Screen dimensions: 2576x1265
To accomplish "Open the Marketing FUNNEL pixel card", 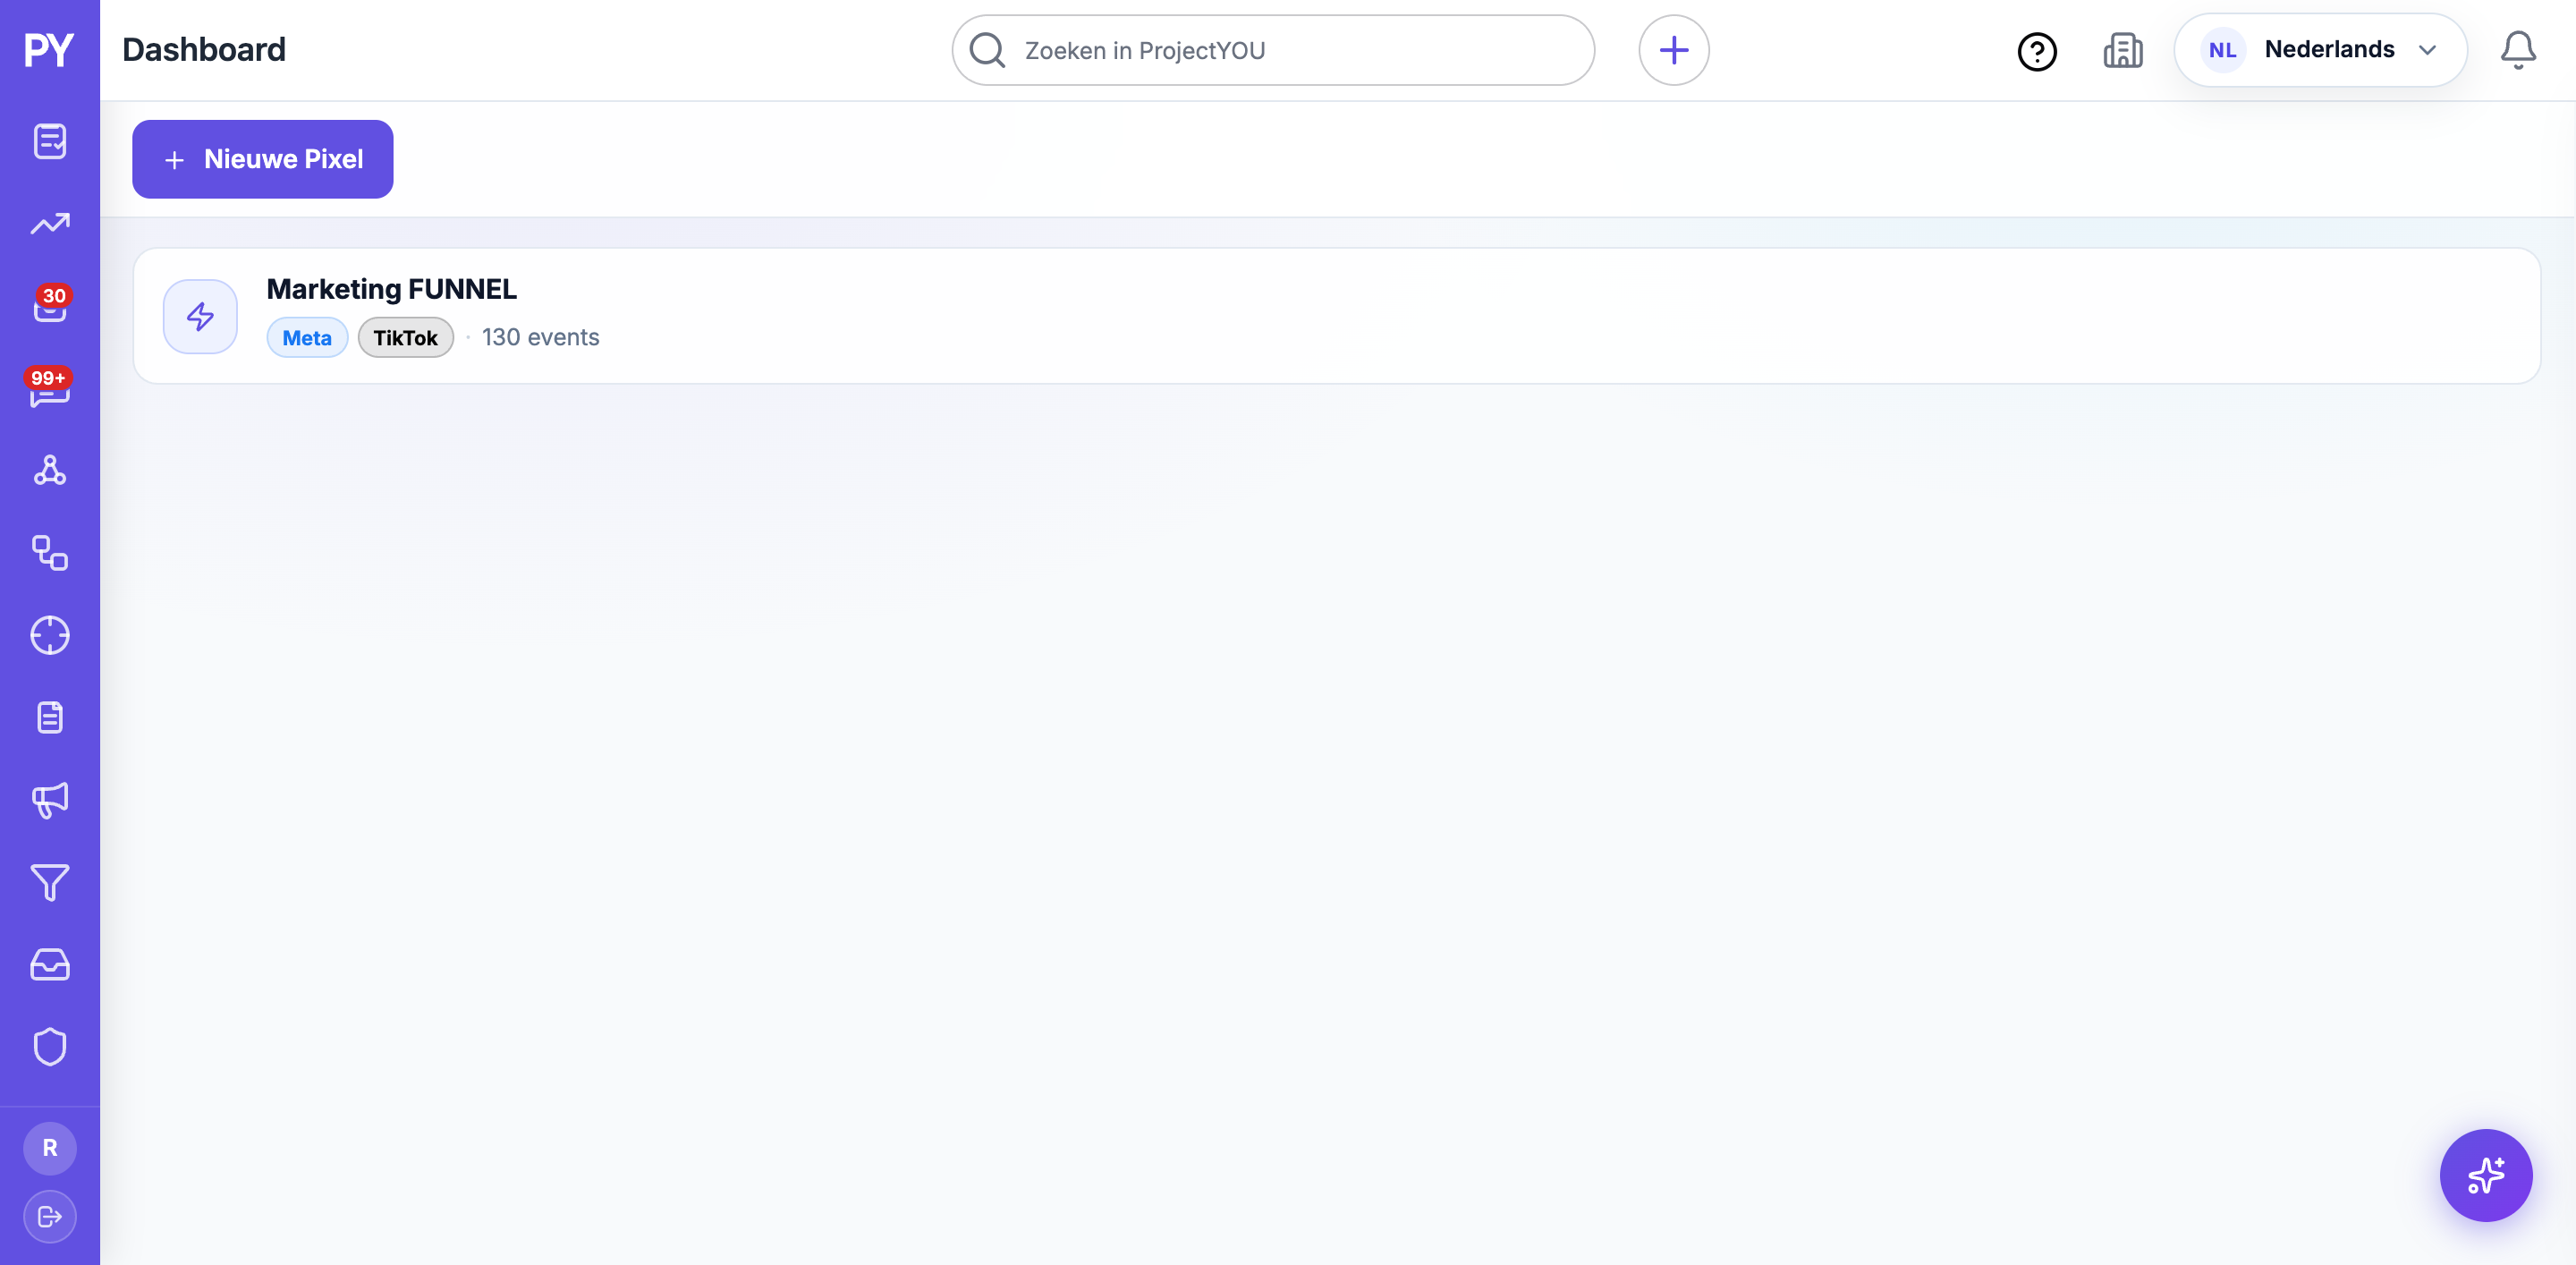I will tap(1337, 316).
